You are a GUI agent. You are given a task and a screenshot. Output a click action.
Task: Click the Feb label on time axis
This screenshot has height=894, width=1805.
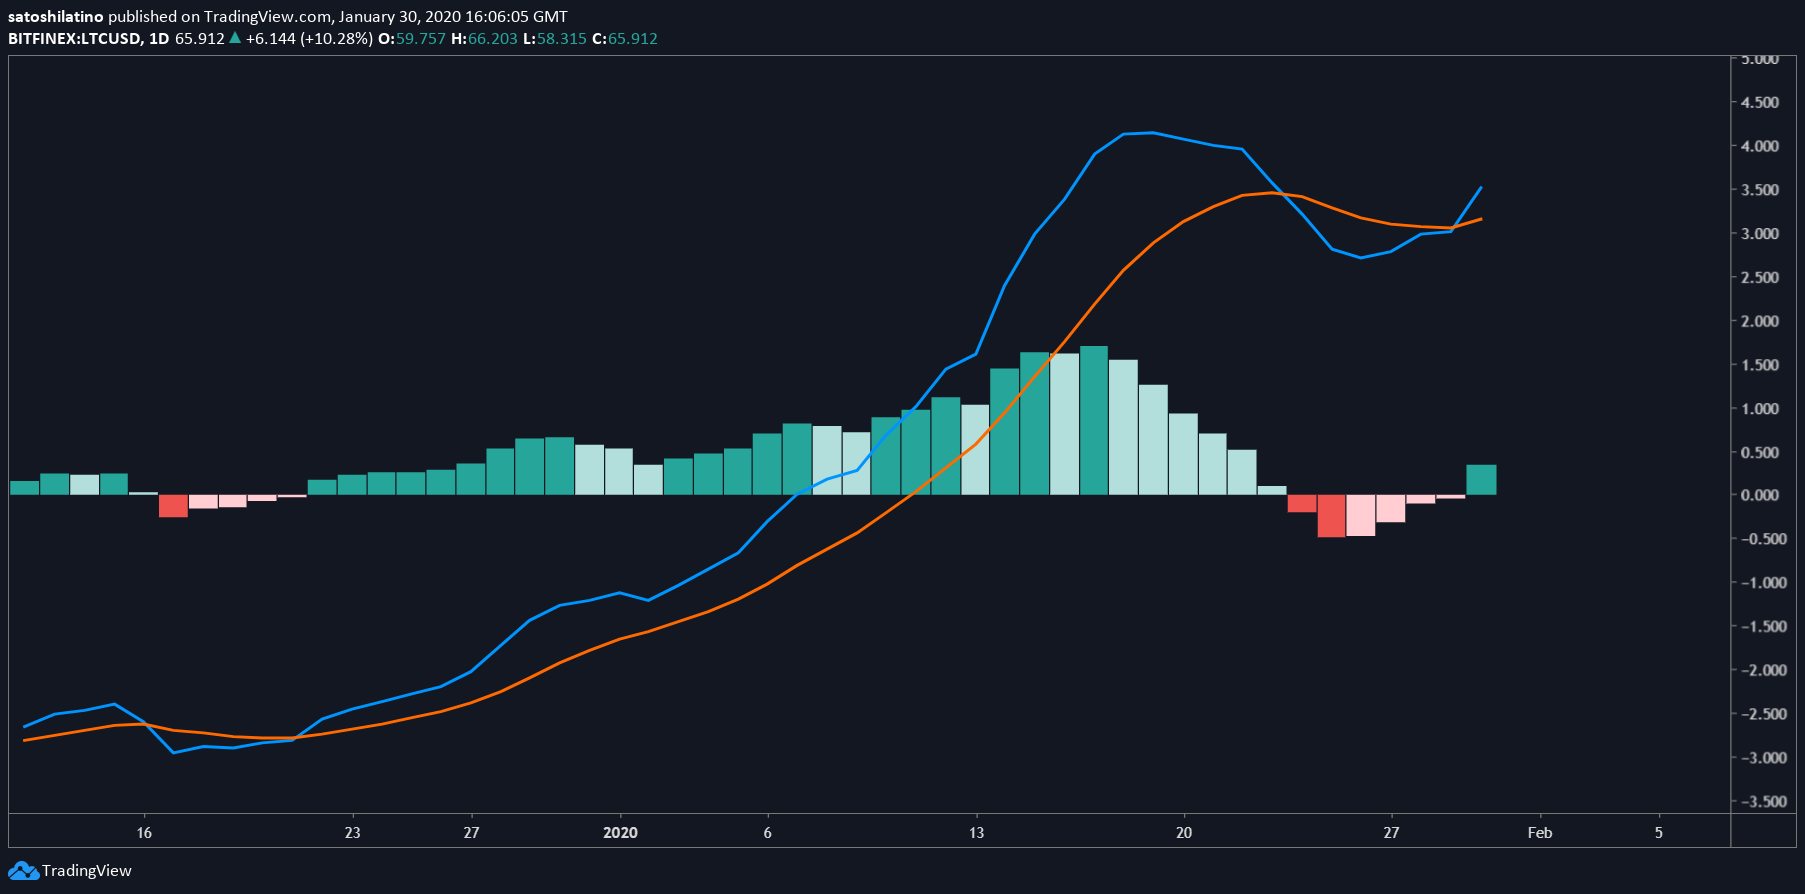tap(1540, 833)
